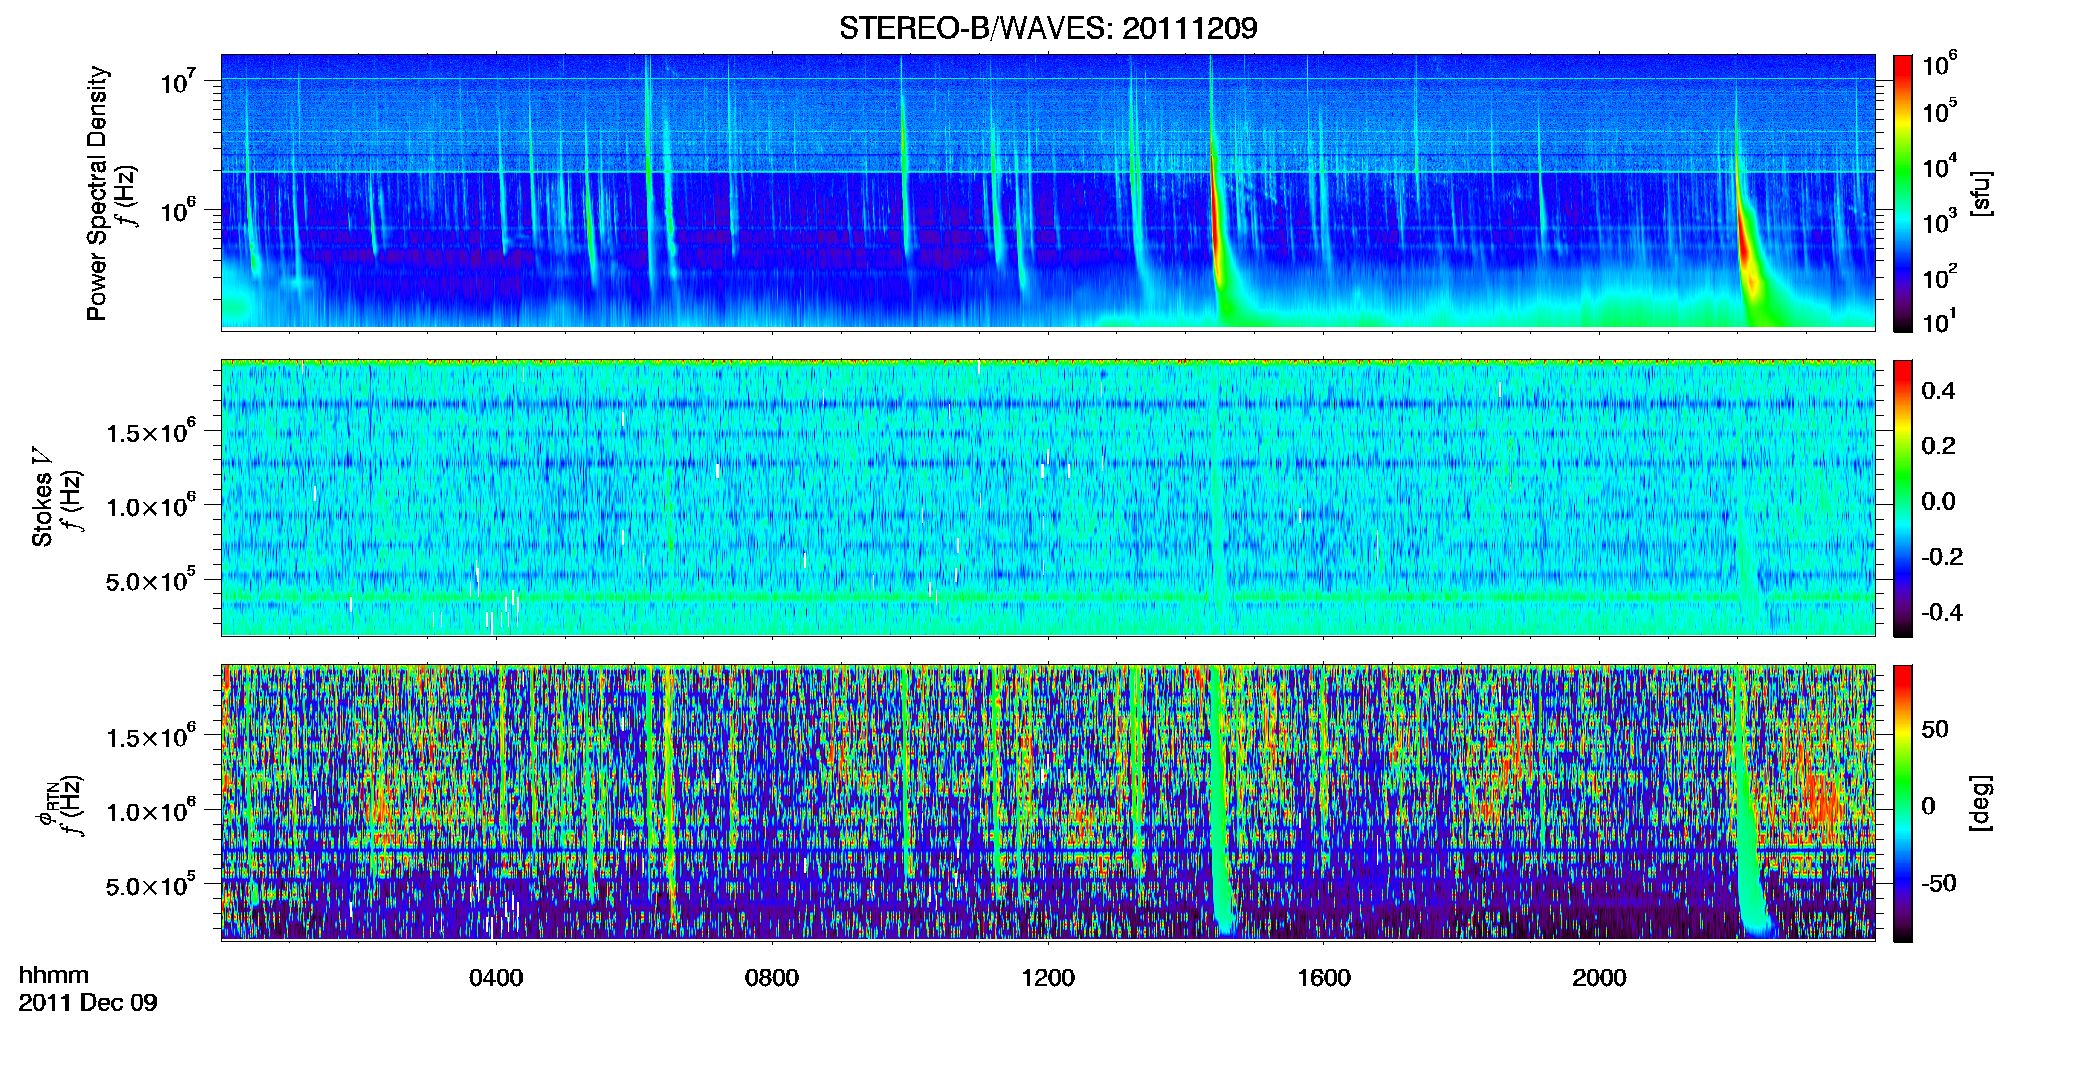The width and height of the screenshot is (2096, 1080).
Task: Click inside the φRTN direction spectrogram panel
Action: pyautogui.click(x=1048, y=803)
